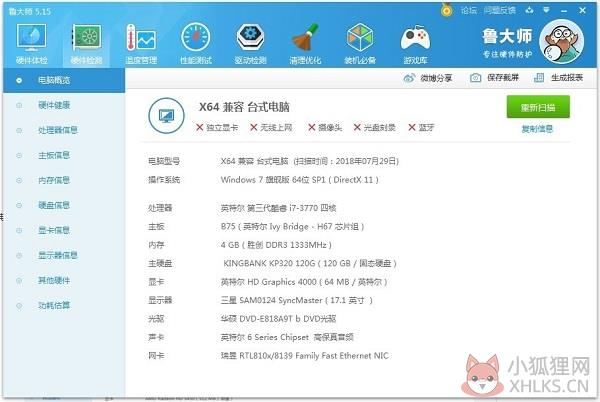Click RTL810x/8139 network card value
The image size is (600, 402).
click(x=305, y=356)
